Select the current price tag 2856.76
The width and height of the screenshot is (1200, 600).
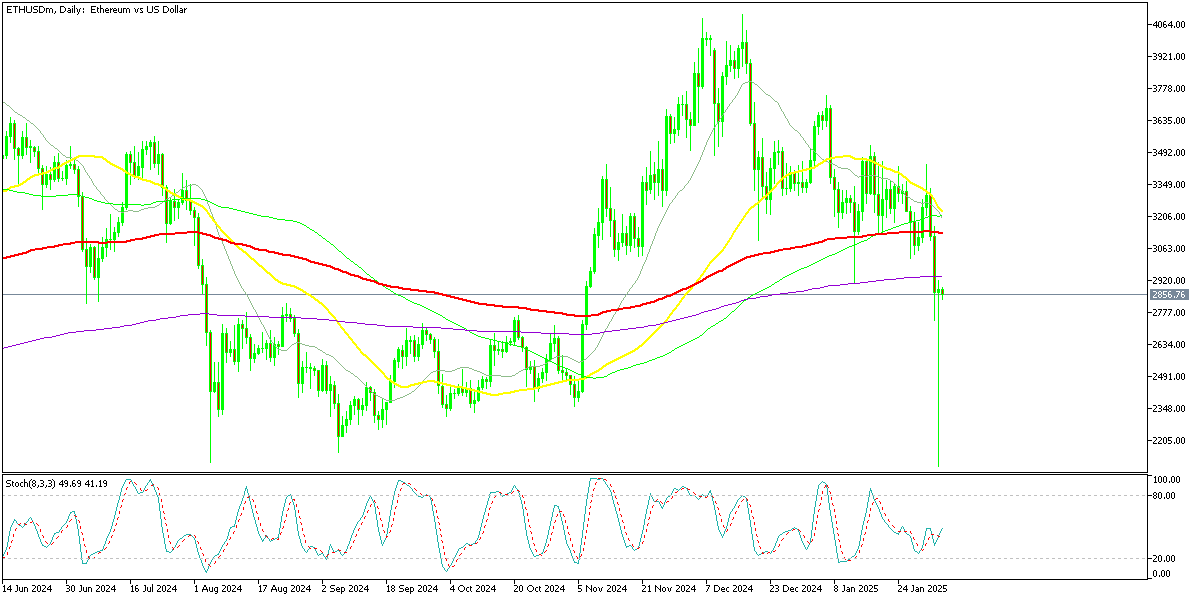click(x=1169, y=295)
